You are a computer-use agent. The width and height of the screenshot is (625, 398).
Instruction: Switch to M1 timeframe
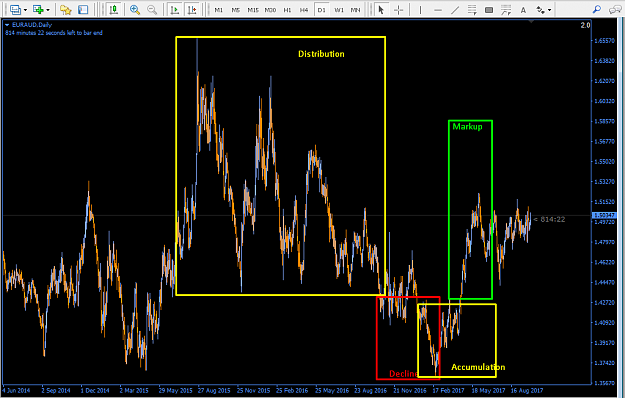click(219, 10)
